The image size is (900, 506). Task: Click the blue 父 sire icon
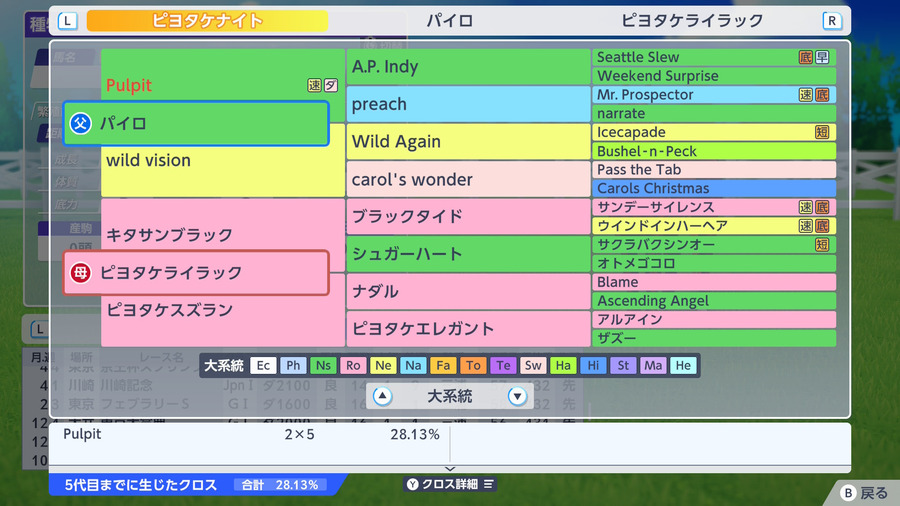click(80, 123)
